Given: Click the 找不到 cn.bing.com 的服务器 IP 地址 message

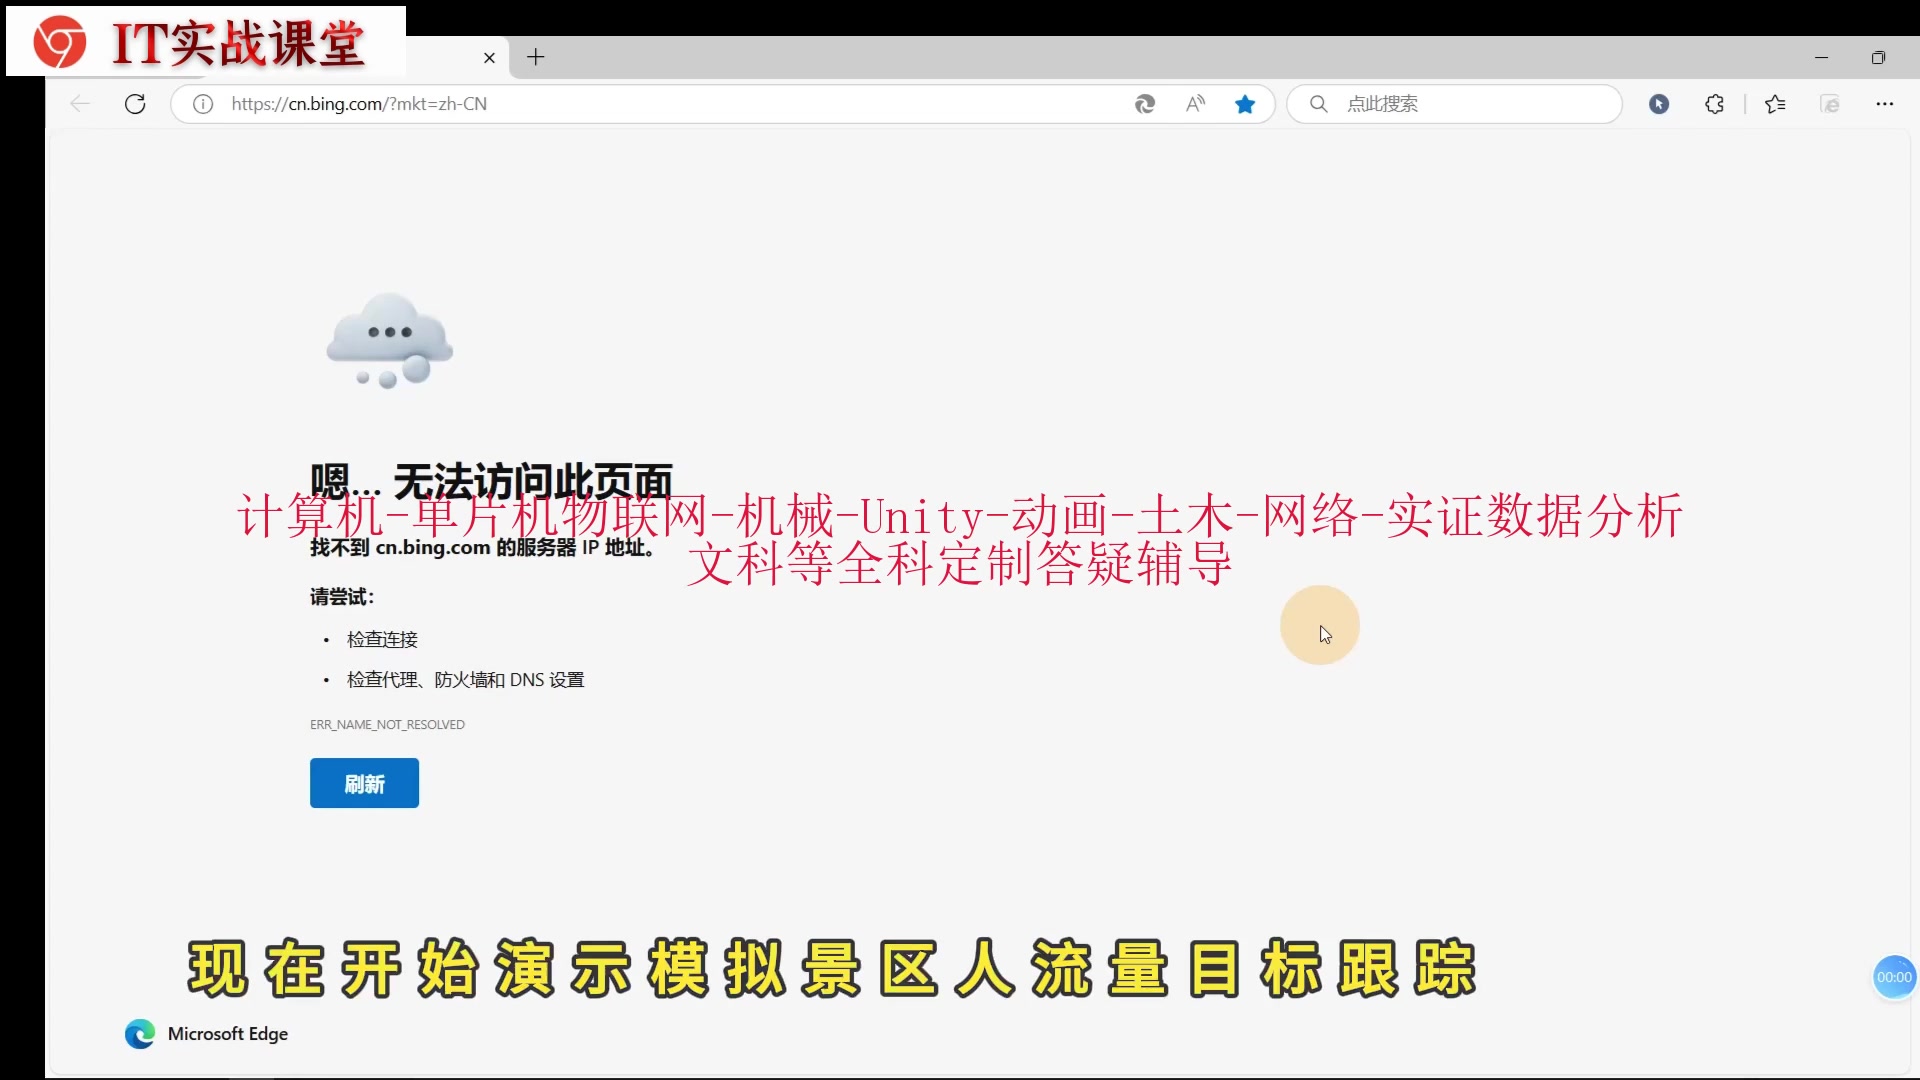Looking at the screenshot, I should [482, 548].
